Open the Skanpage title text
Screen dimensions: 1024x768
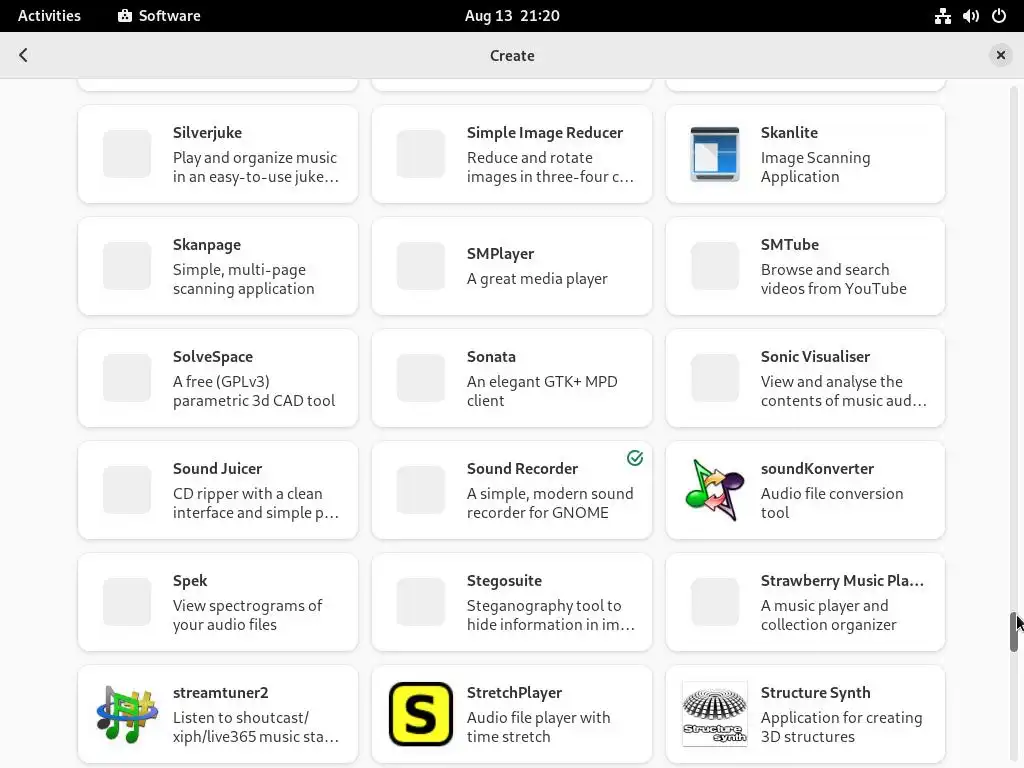(x=206, y=245)
